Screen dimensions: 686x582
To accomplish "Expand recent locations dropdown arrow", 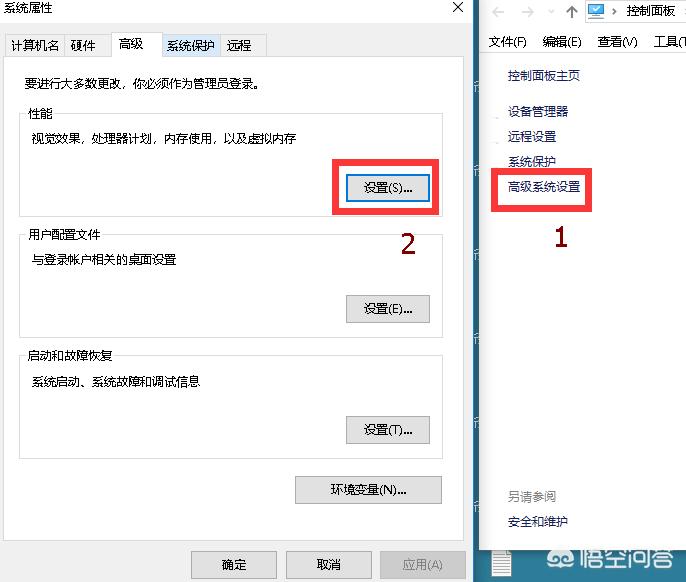I will pos(551,12).
